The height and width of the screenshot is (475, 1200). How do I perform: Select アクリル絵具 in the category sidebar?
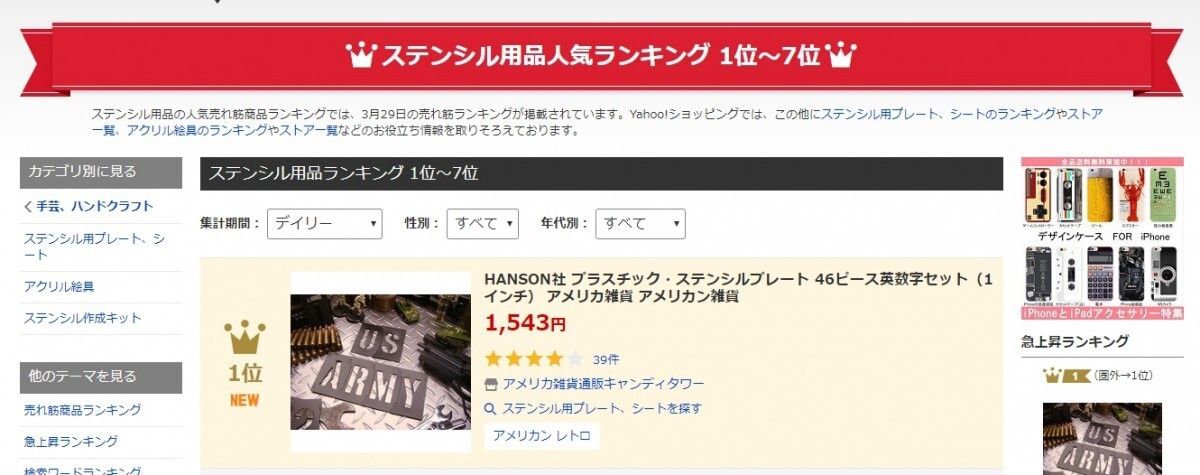(59, 287)
